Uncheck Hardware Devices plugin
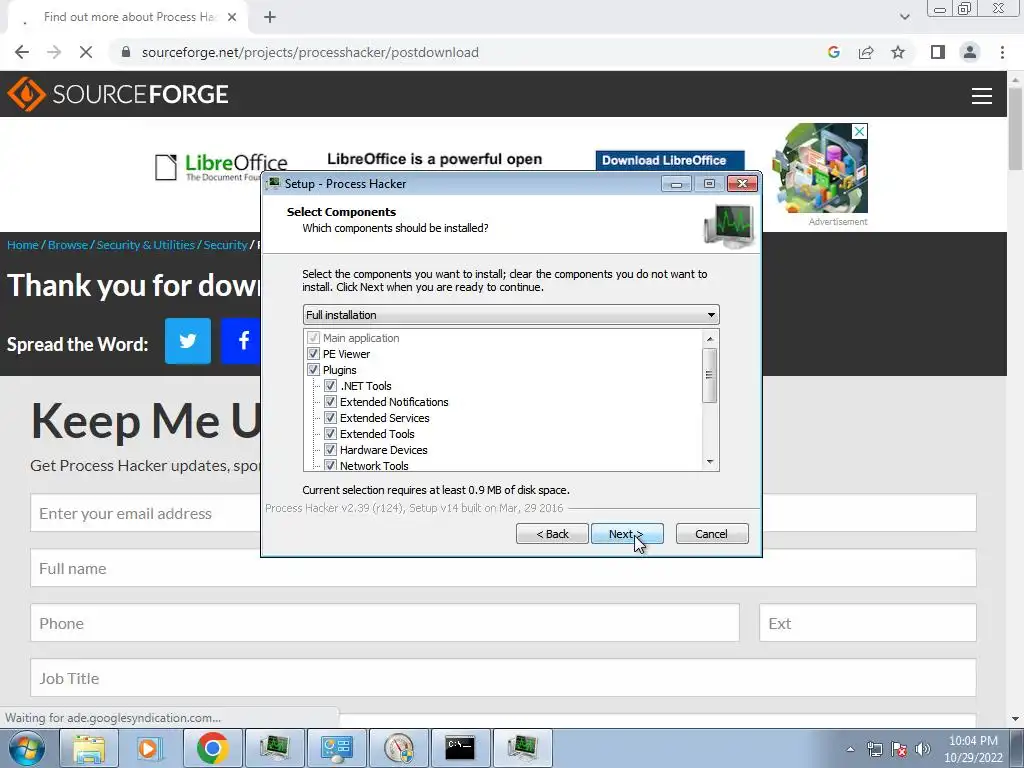The width and height of the screenshot is (1024, 768). coord(330,450)
